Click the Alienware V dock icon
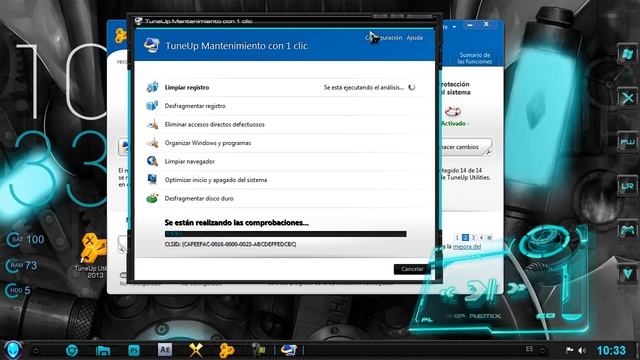 tap(627, 274)
